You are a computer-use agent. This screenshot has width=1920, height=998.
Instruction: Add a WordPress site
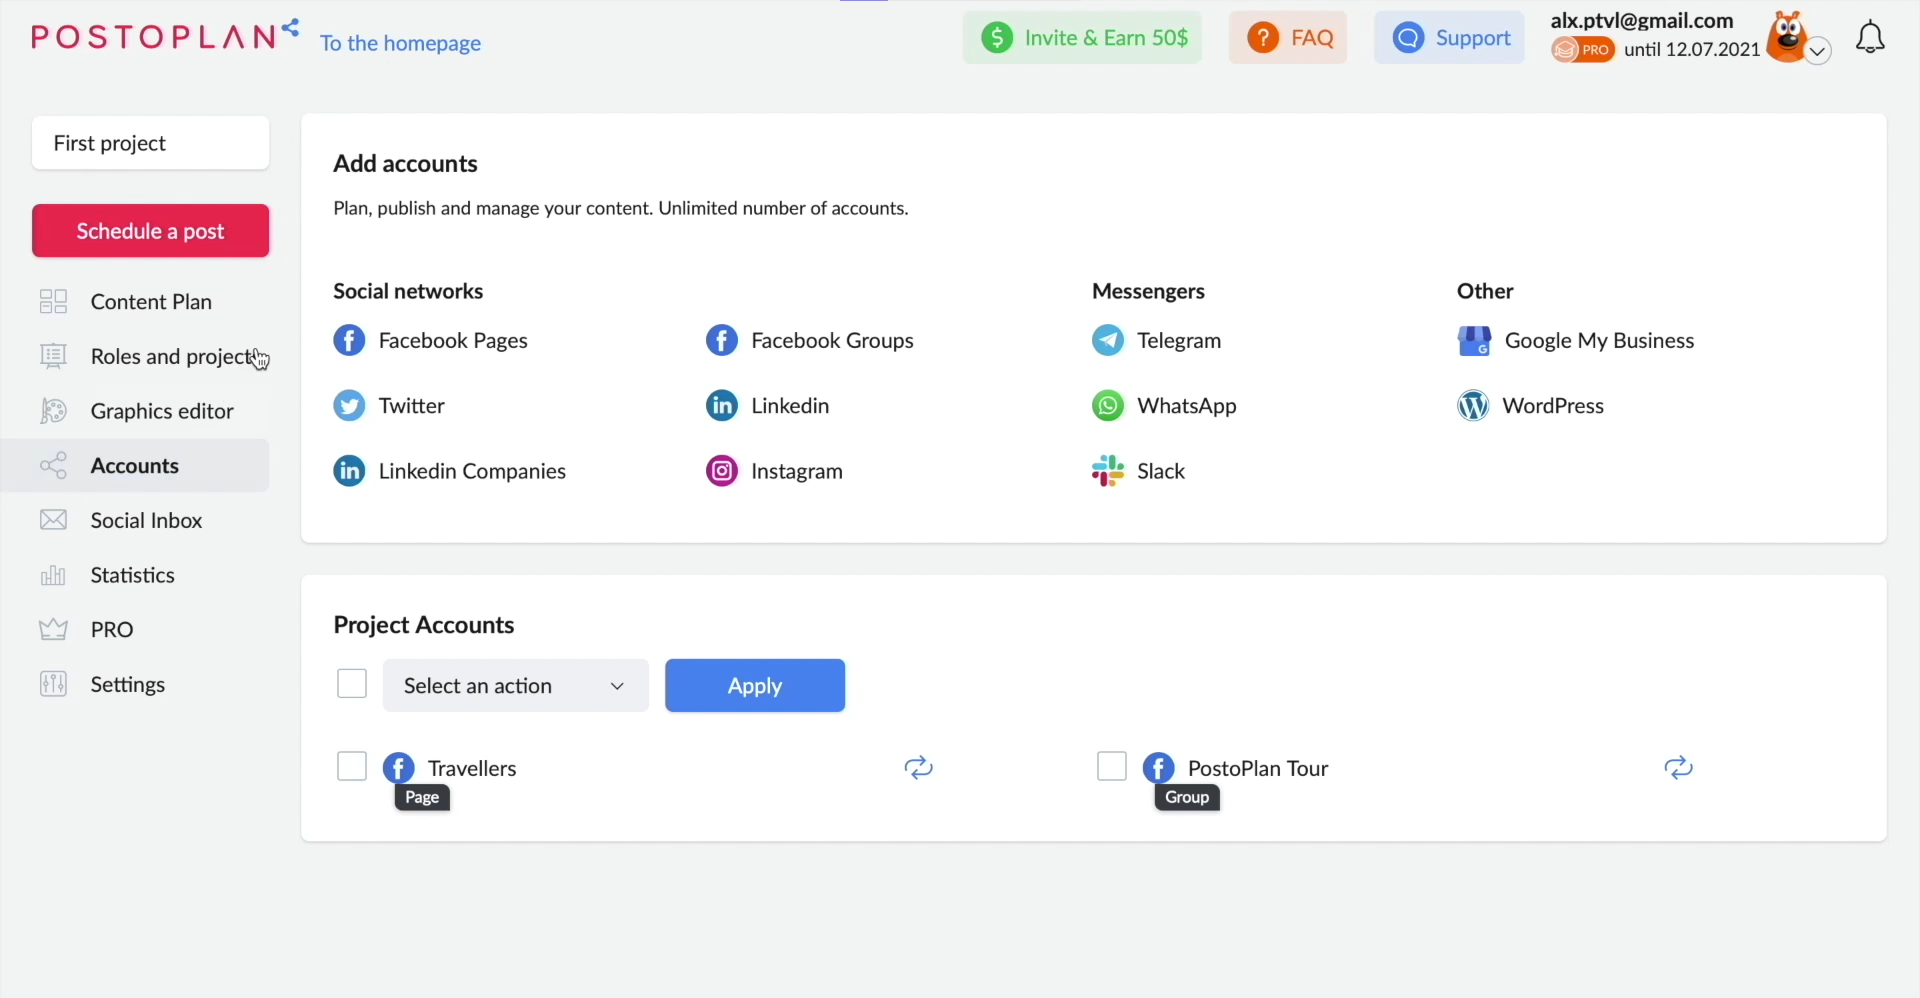click(1552, 405)
